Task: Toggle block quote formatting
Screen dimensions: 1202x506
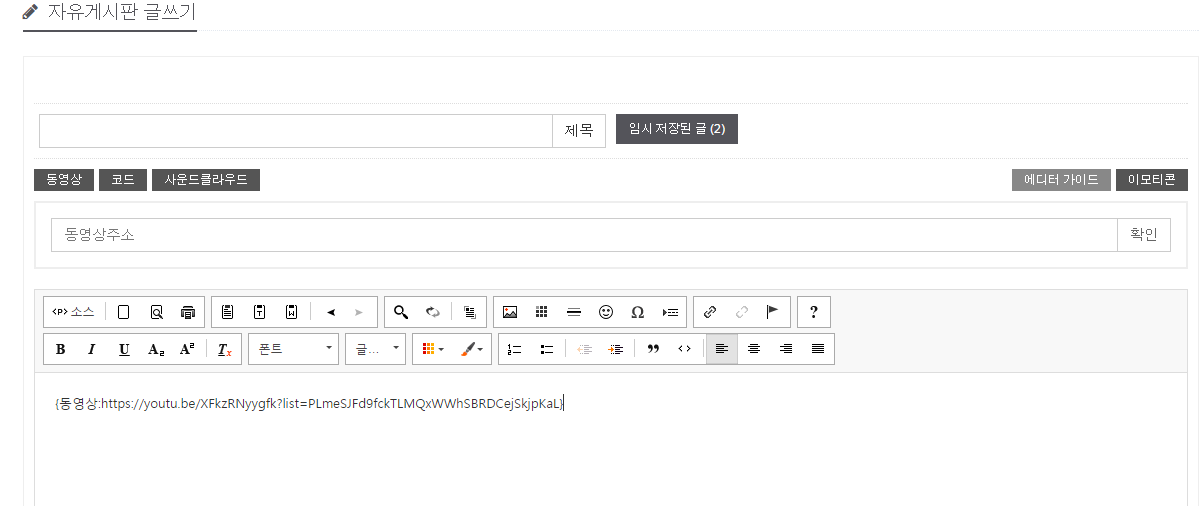Action: [654, 349]
